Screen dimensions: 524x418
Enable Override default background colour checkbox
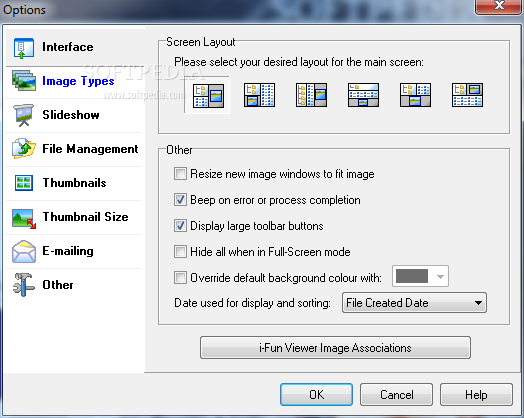click(180, 278)
